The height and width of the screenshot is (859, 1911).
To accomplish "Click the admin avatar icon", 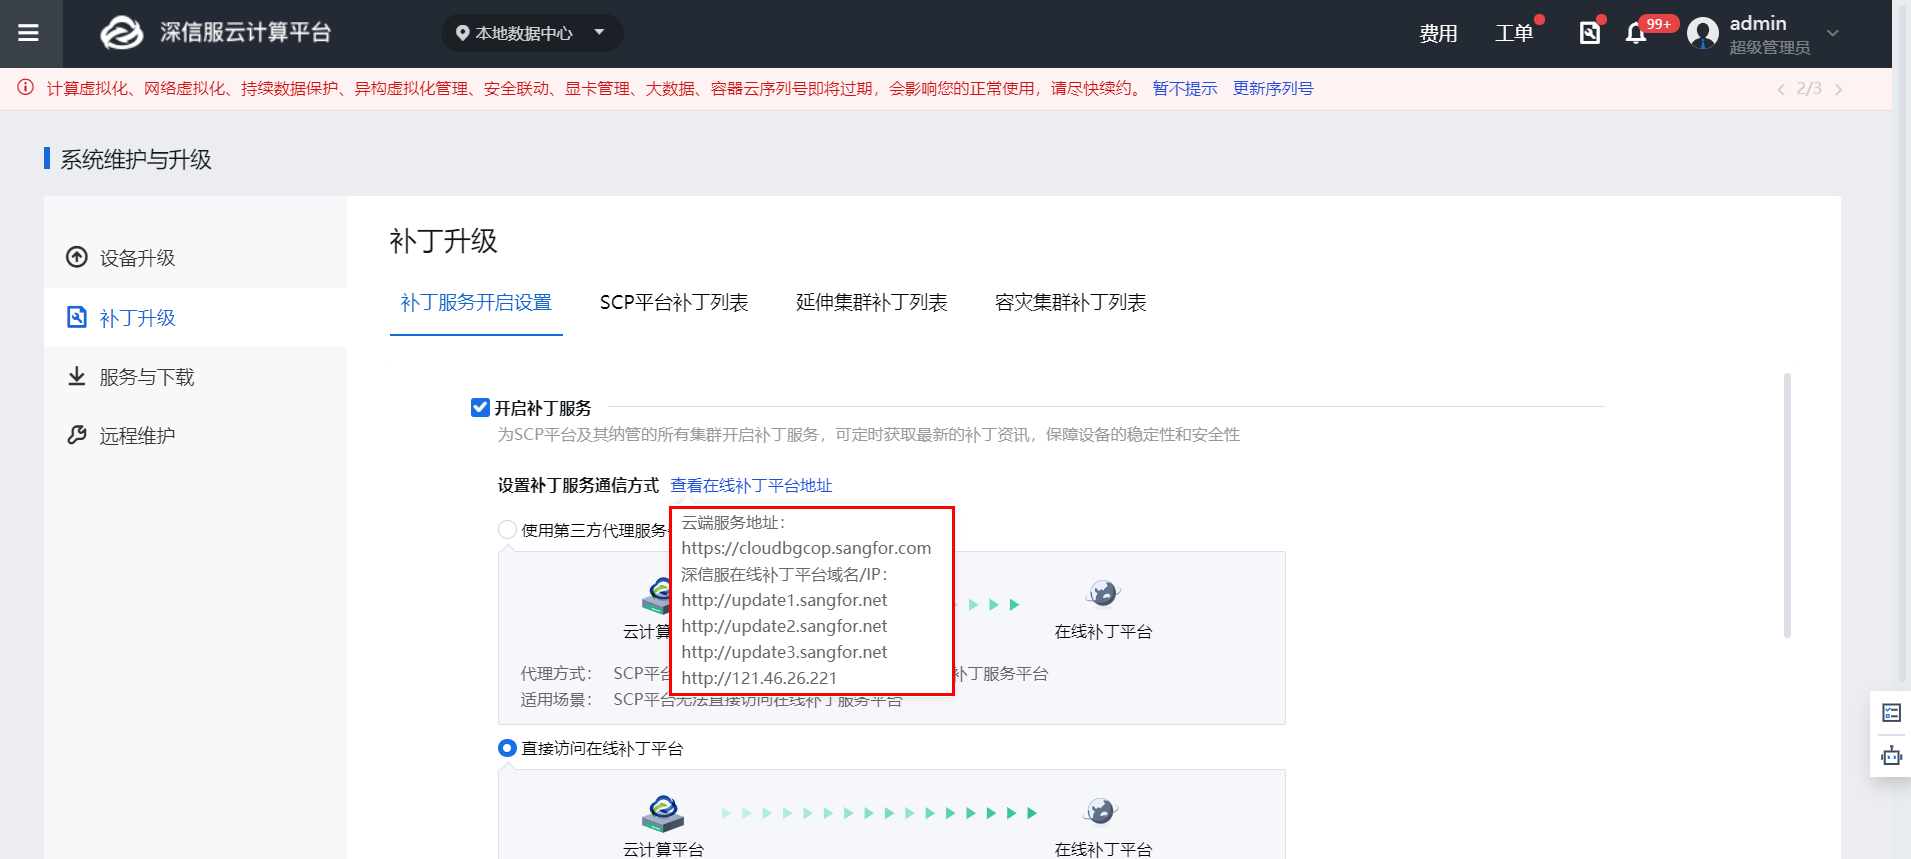I will click(1703, 34).
